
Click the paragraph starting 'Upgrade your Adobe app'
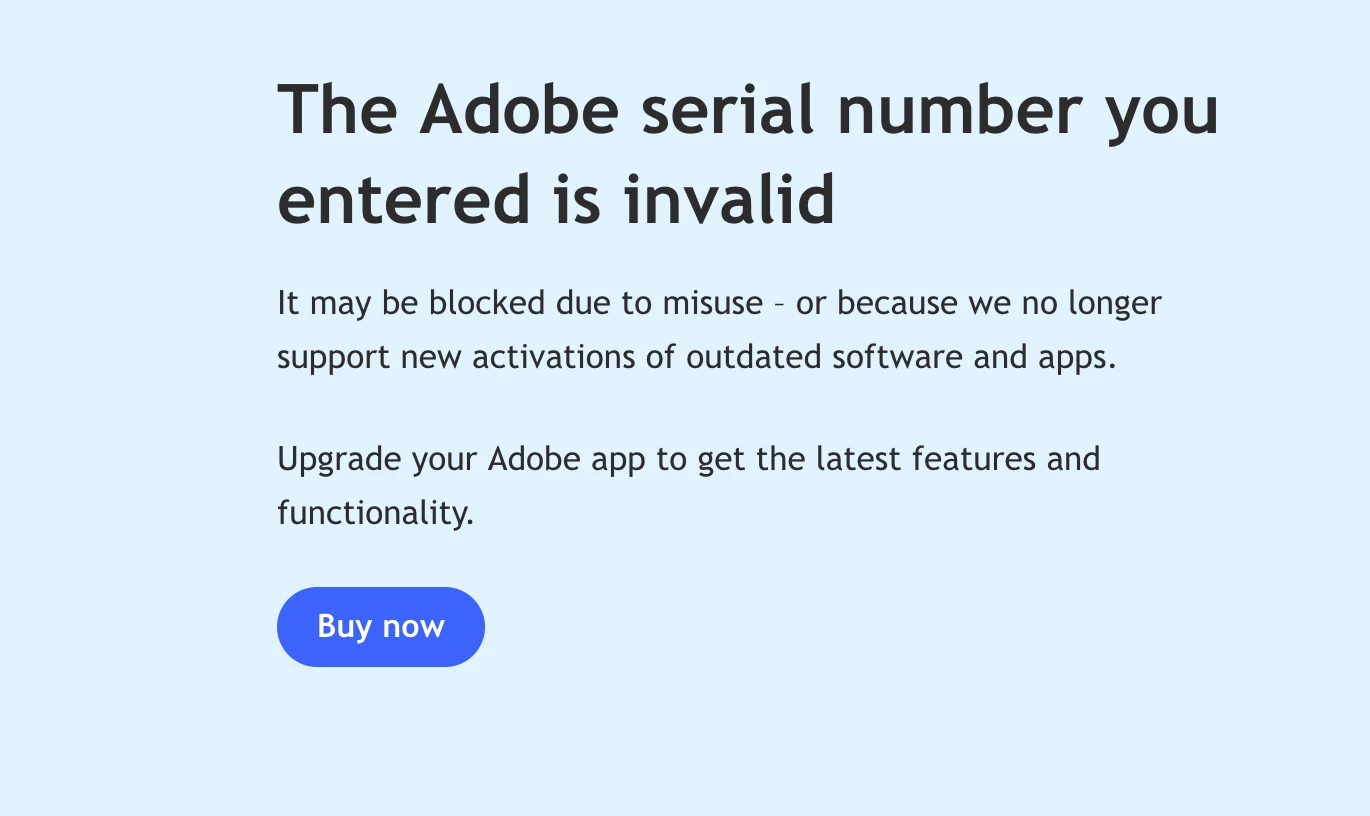688,486
